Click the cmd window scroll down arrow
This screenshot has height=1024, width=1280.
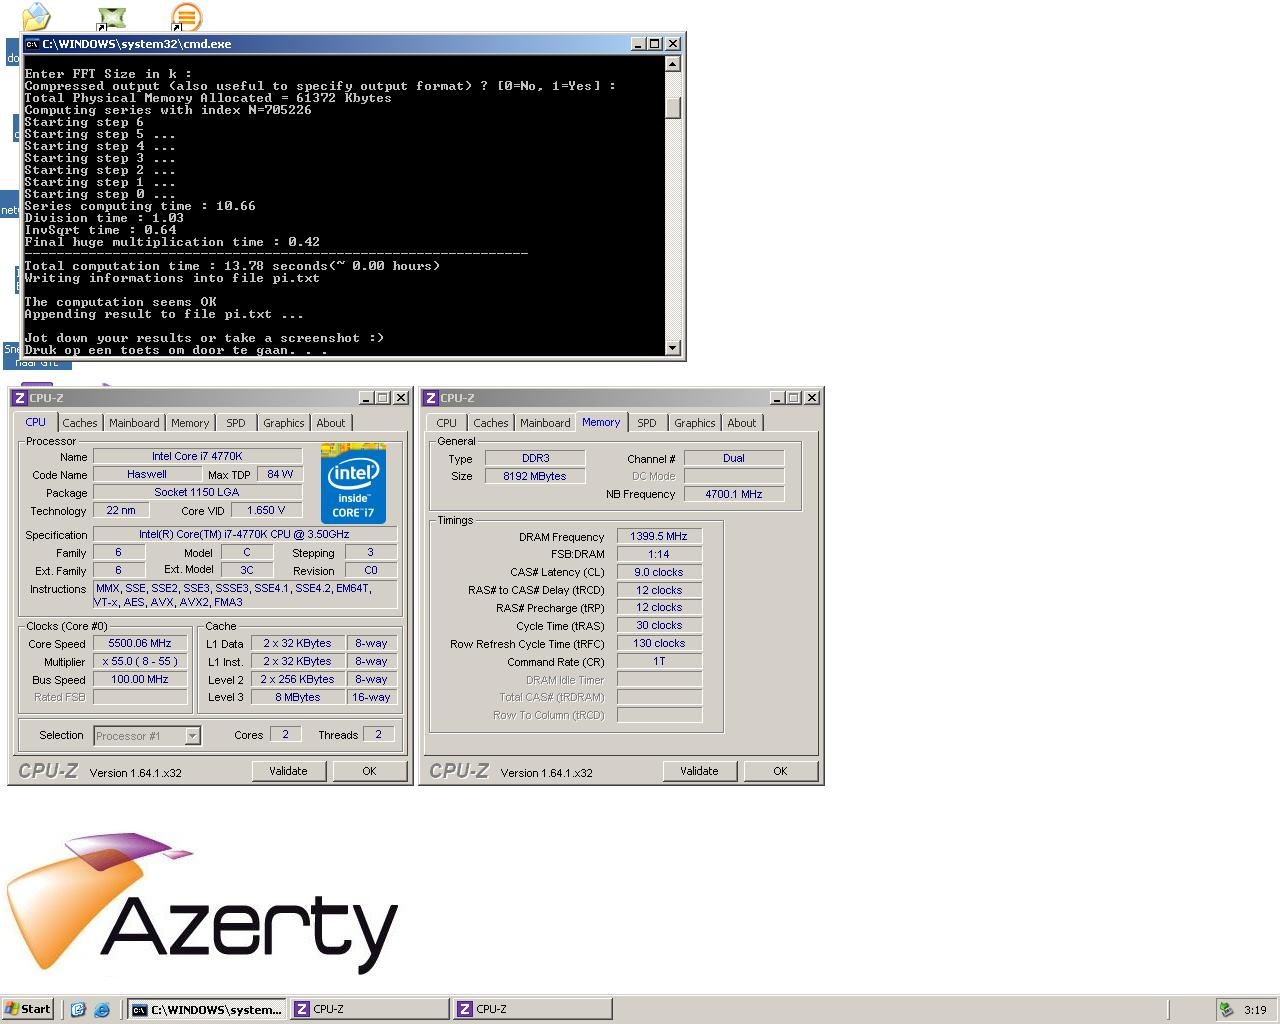[673, 348]
